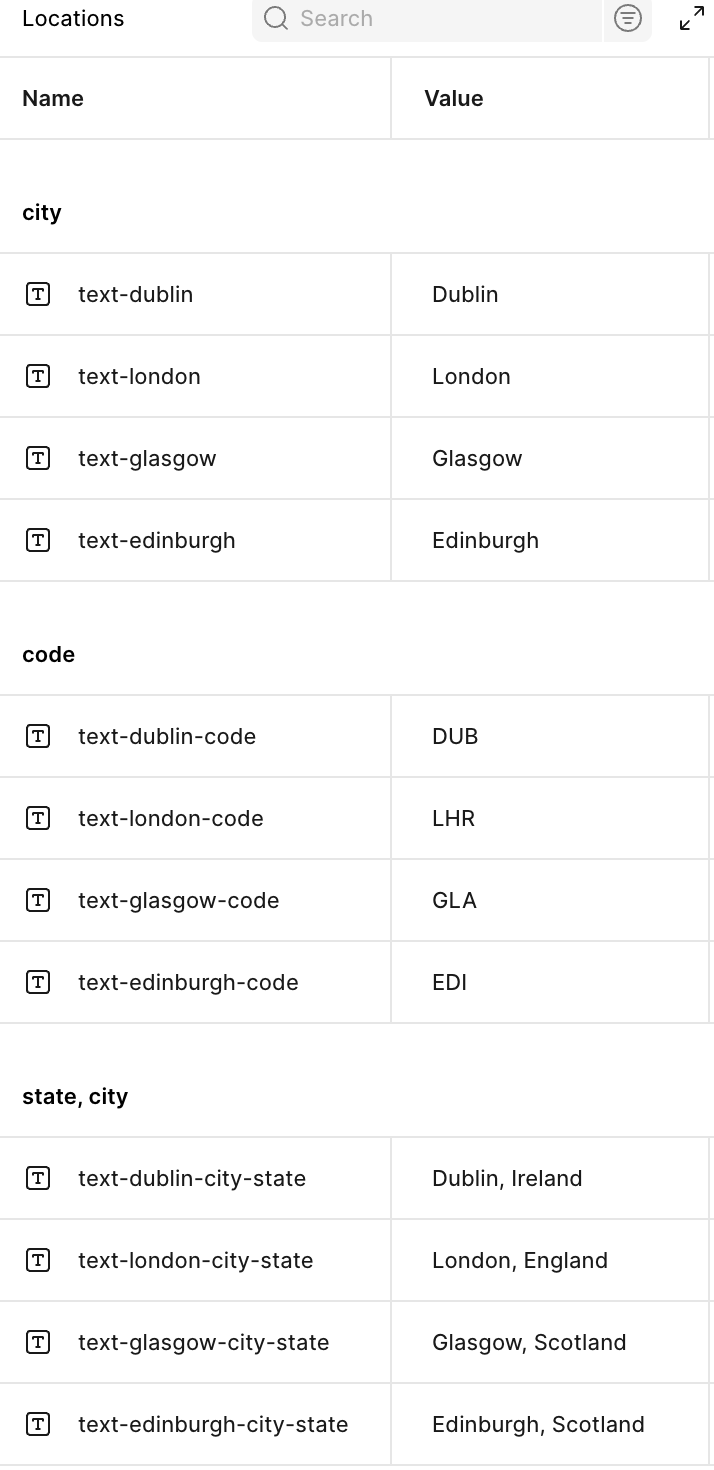714x1470 pixels.
Task: Select the text-glasgow variable name
Action: coord(147,459)
